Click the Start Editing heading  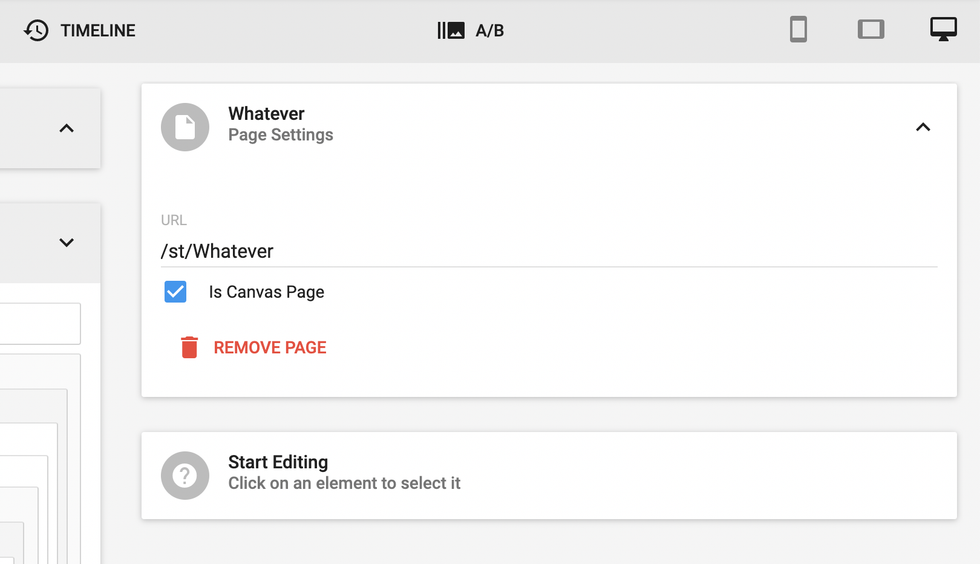(x=278, y=462)
